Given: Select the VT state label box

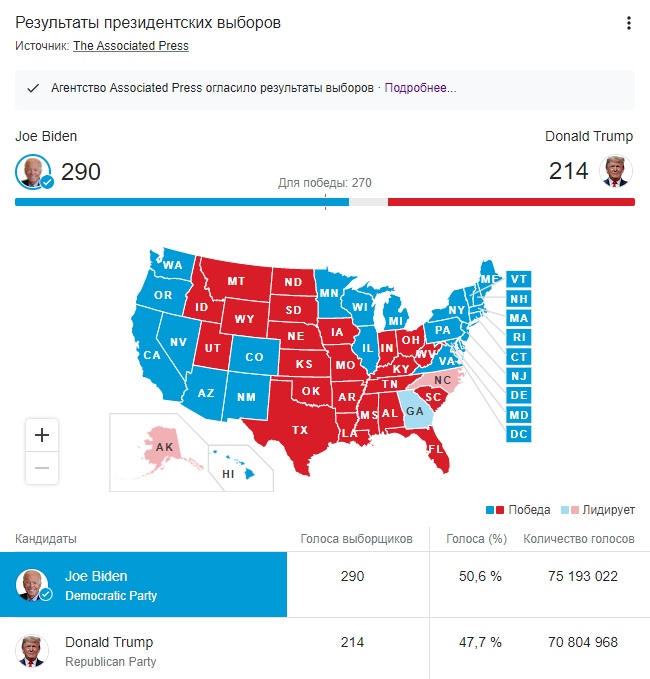Looking at the screenshot, I should (518, 279).
